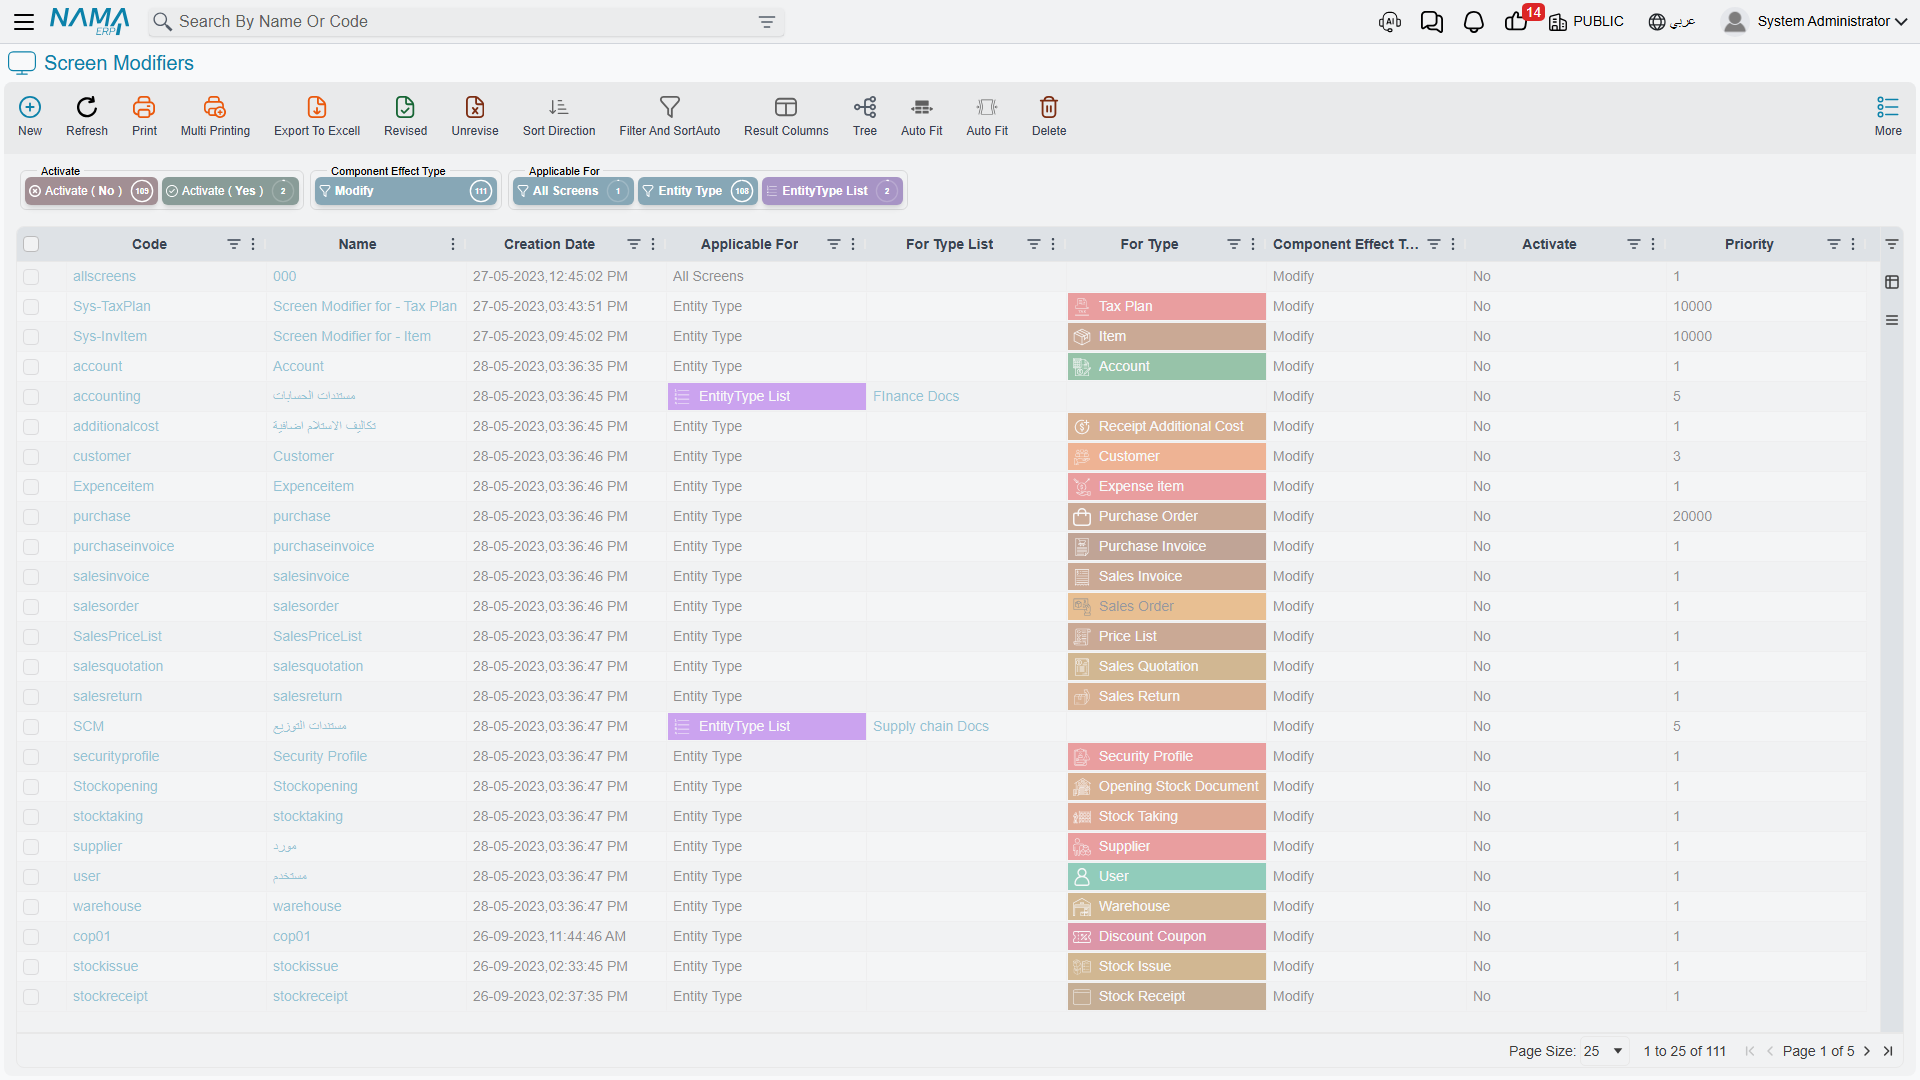Open the Page Size dropdown

pos(1604,1051)
